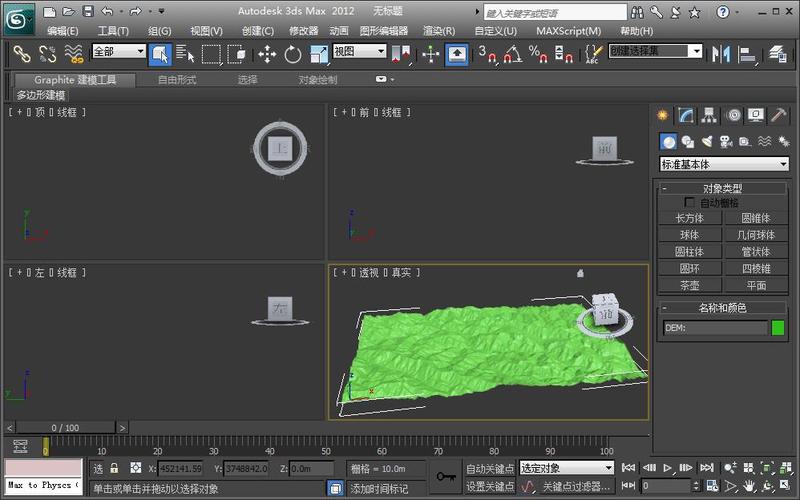Activate Select and Scale tool

tap(319, 54)
